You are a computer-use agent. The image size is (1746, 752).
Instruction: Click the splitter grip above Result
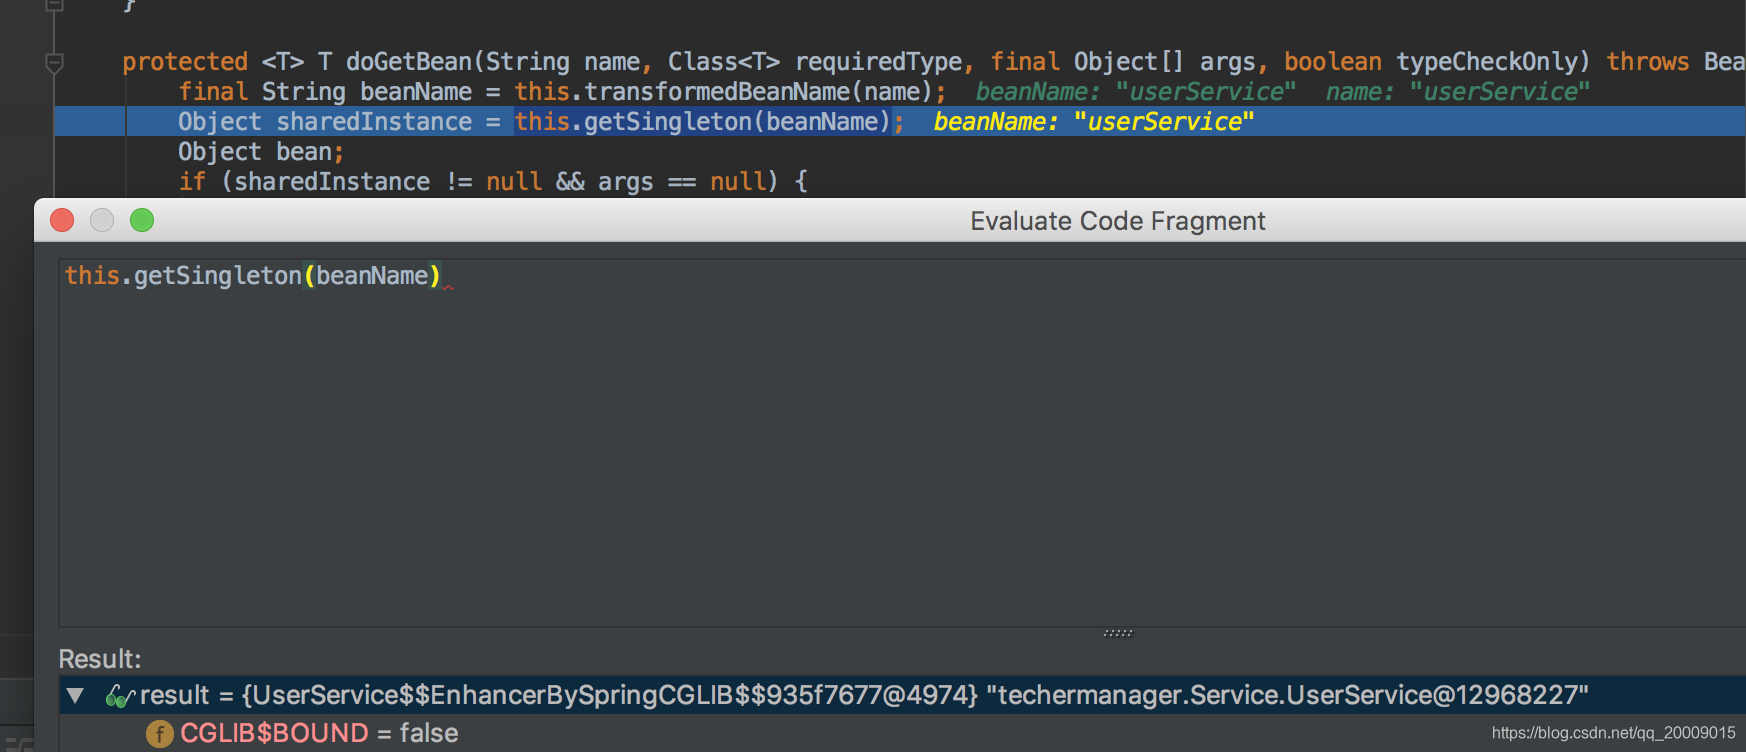pos(1117,633)
